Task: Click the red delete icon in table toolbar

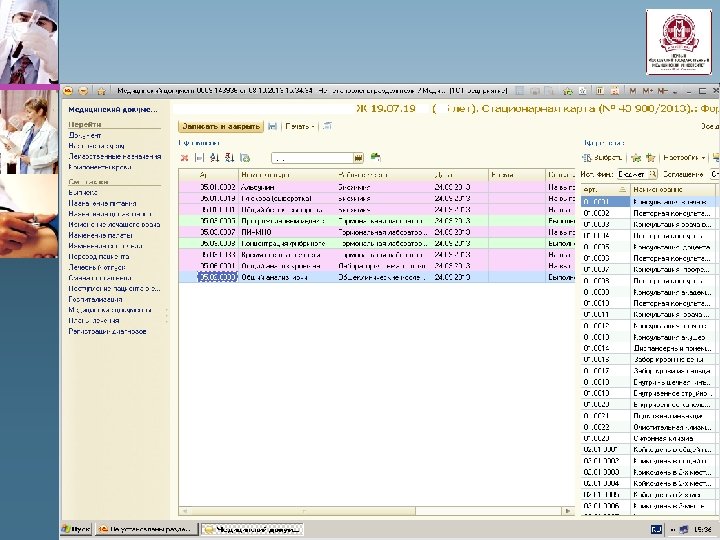Action: (184, 157)
